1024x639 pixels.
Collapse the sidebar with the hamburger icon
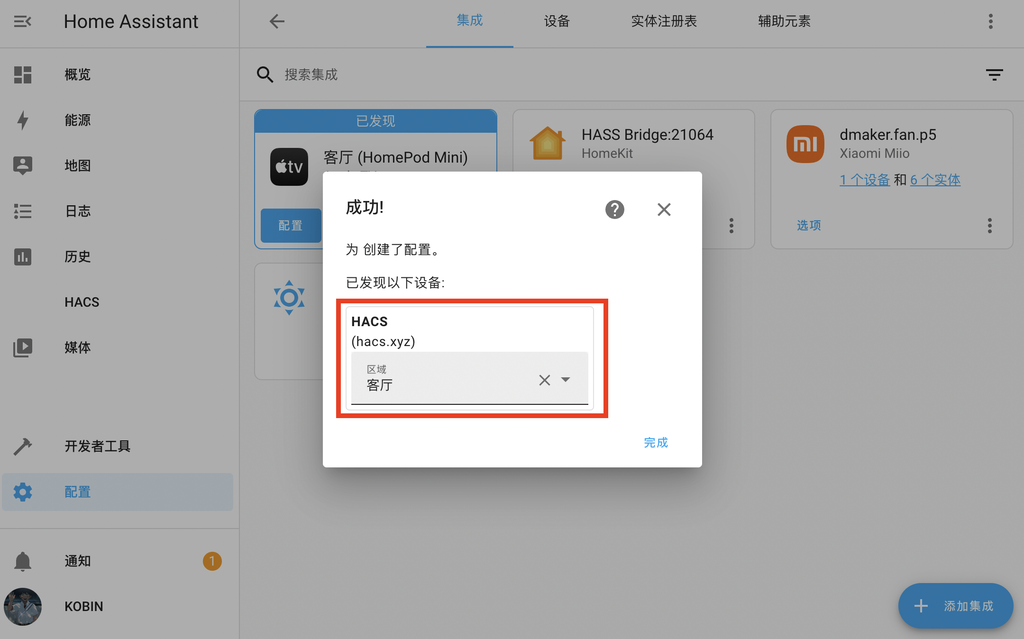point(24,22)
